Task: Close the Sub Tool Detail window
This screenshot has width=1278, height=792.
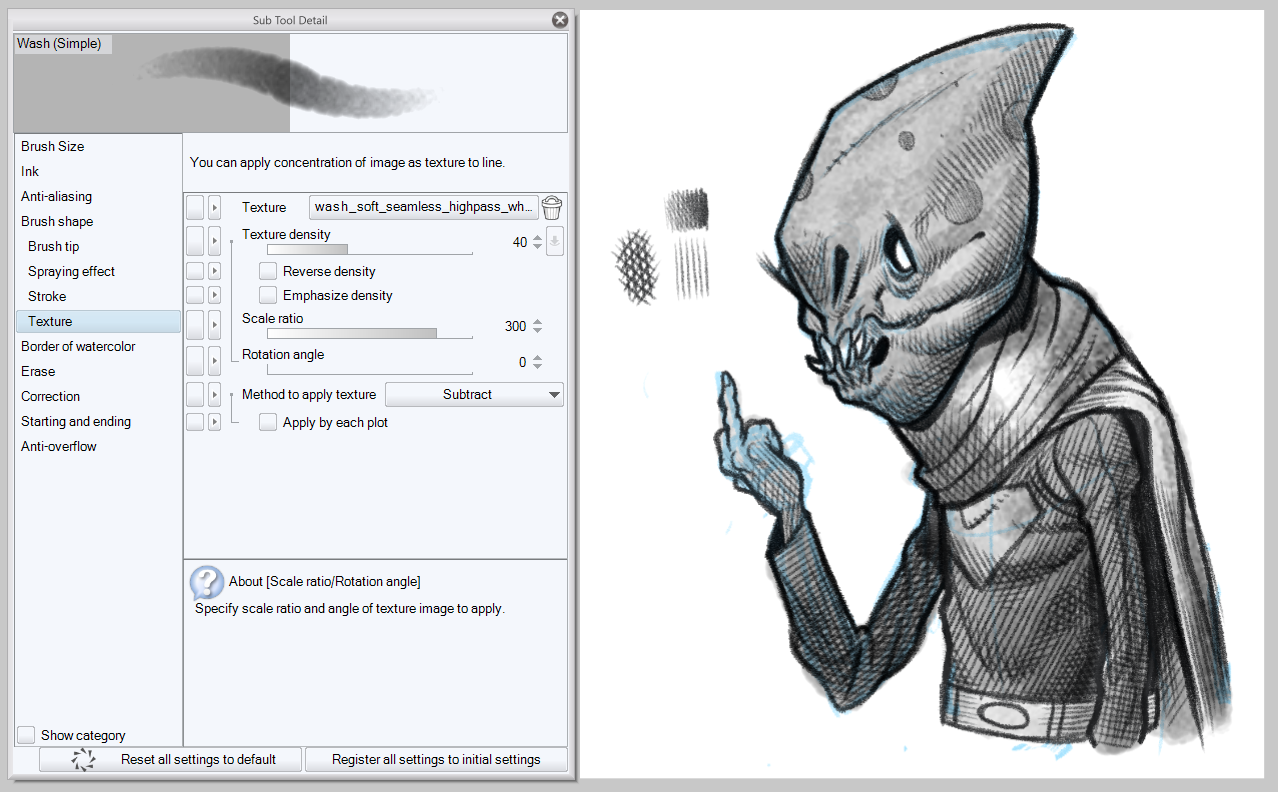Action: point(560,20)
